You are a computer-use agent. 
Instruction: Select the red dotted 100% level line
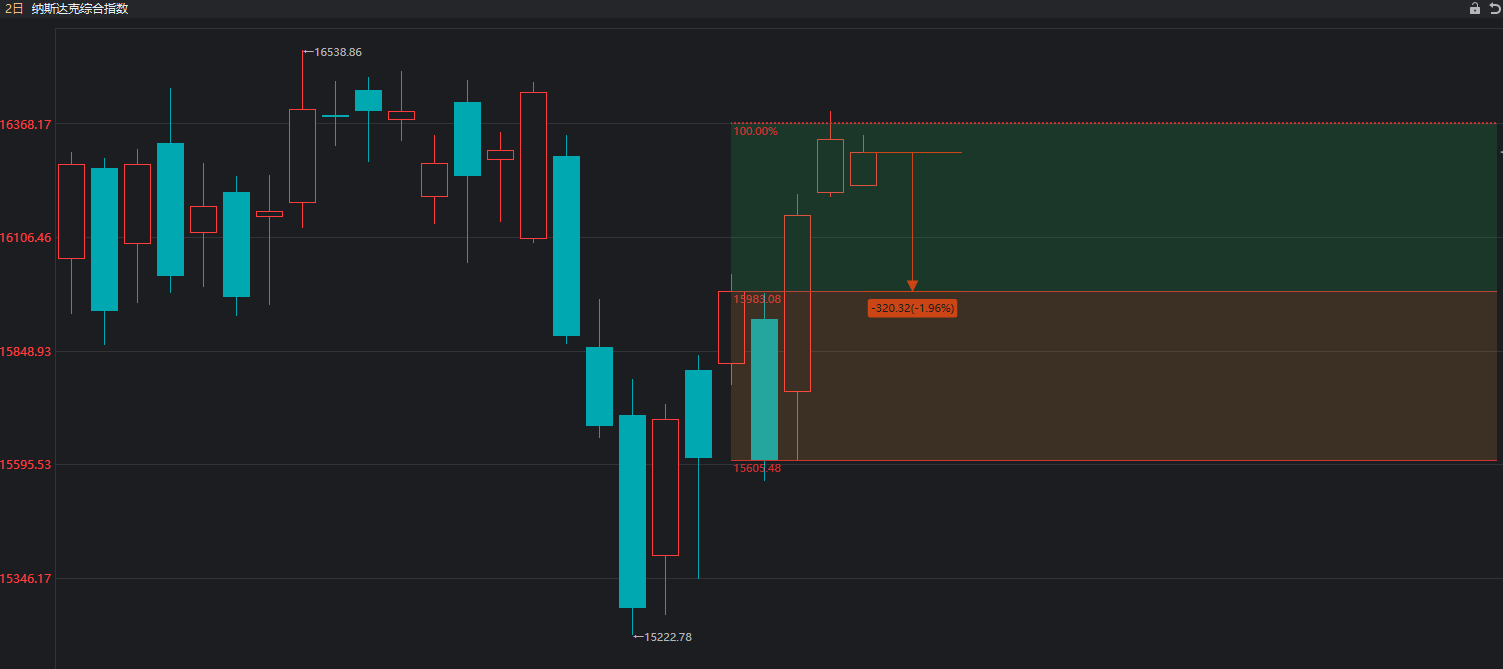pyautogui.click(x=1200, y=123)
